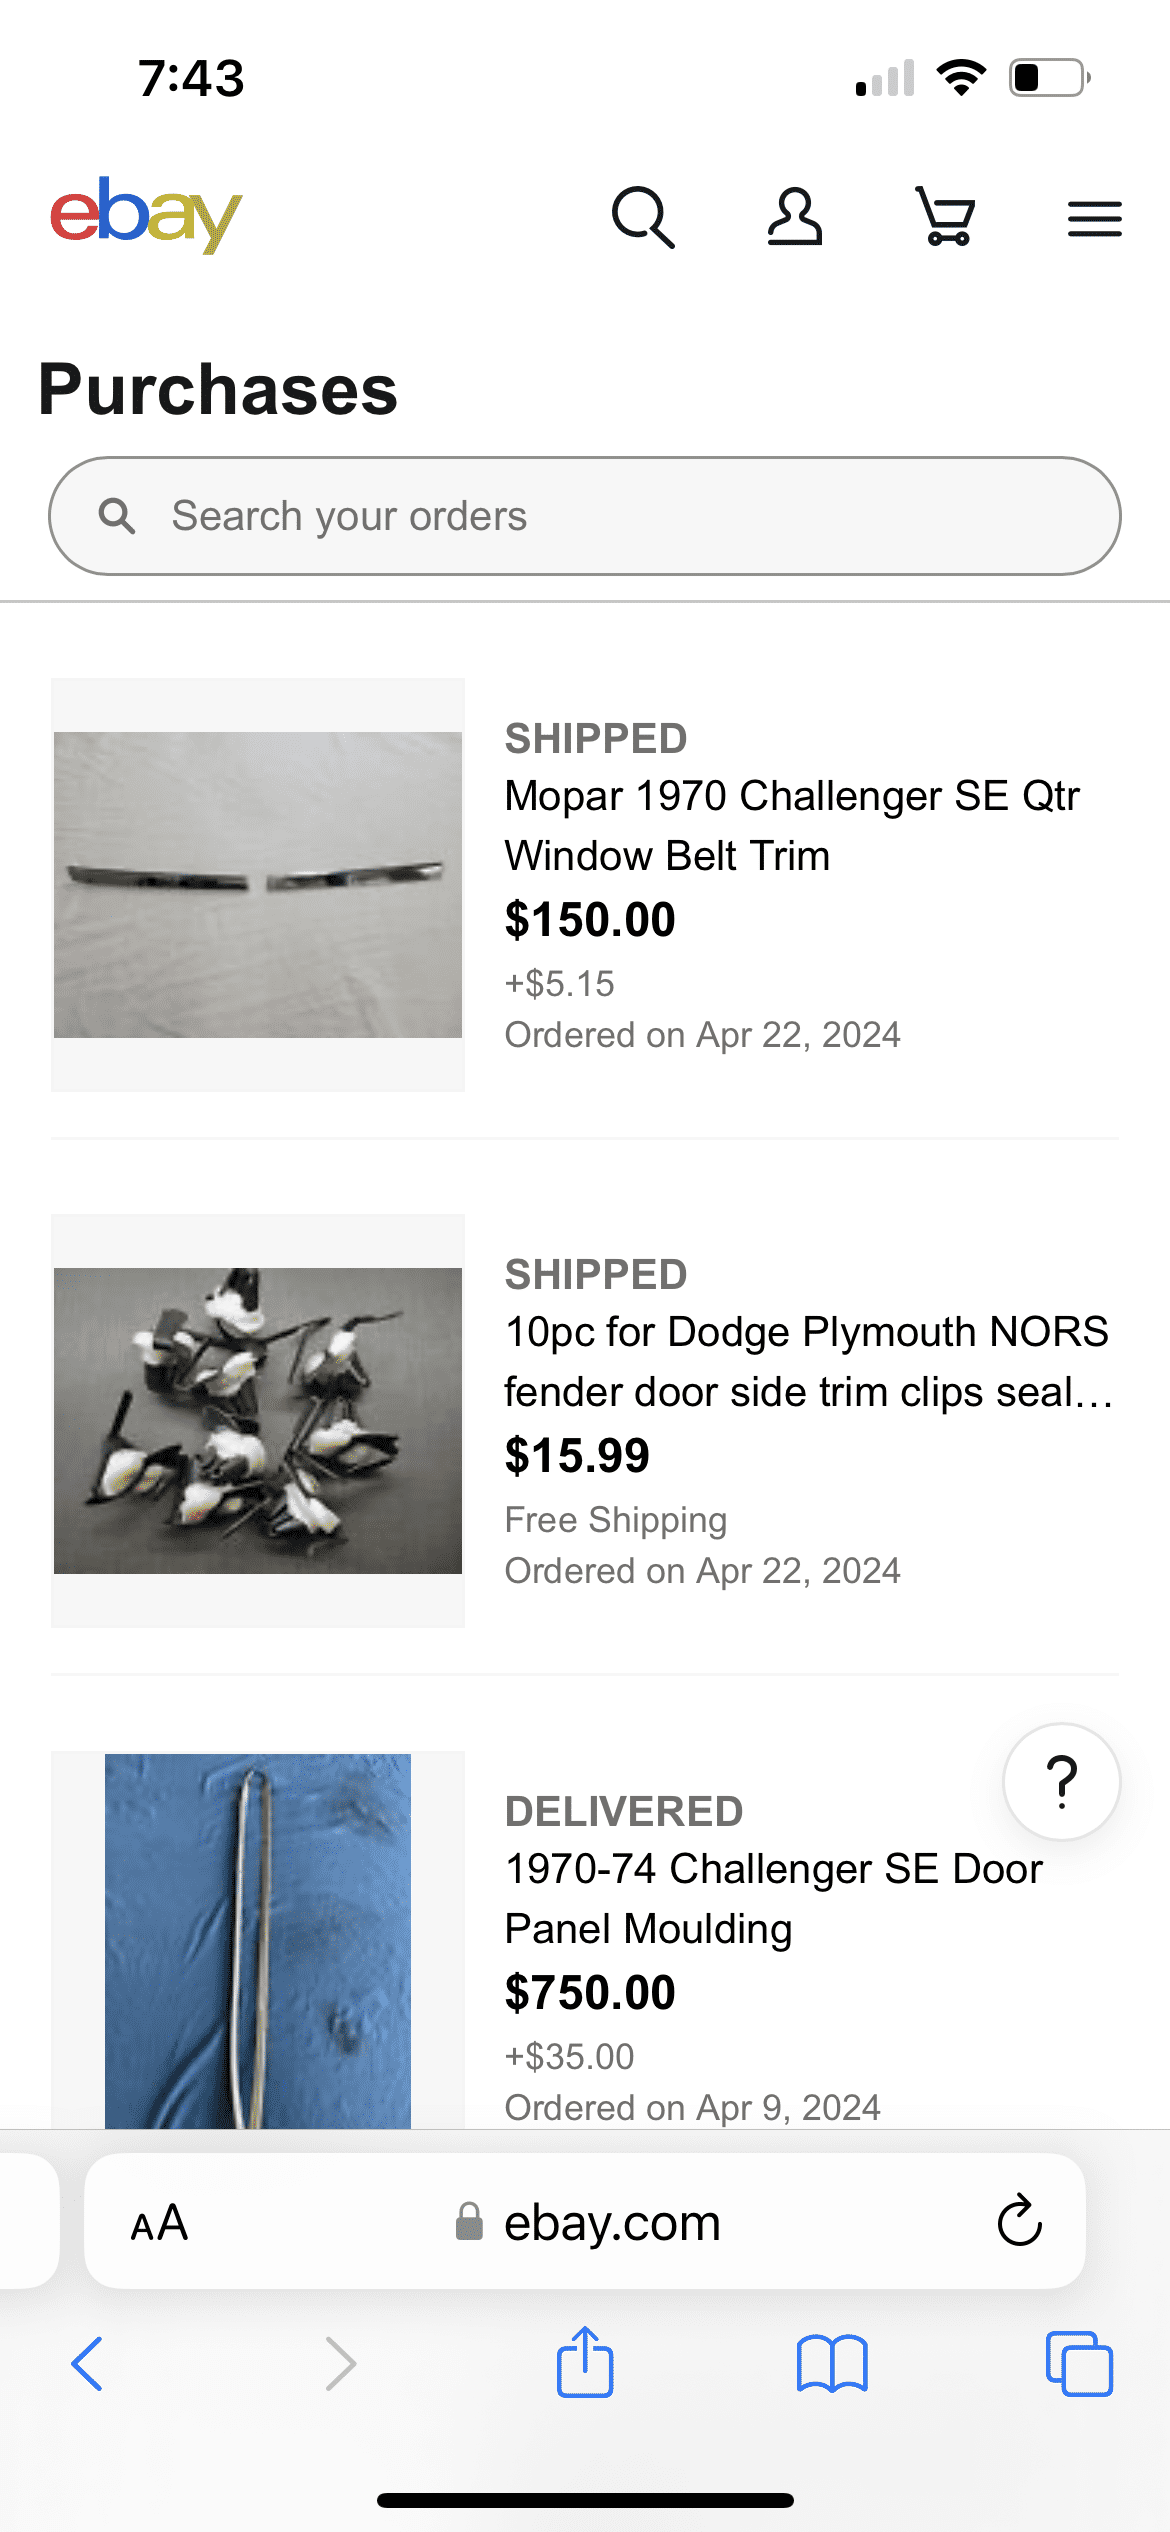1170x2532 pixels.
Task: Tap the ebay.com address bar
Action: 586,2222
